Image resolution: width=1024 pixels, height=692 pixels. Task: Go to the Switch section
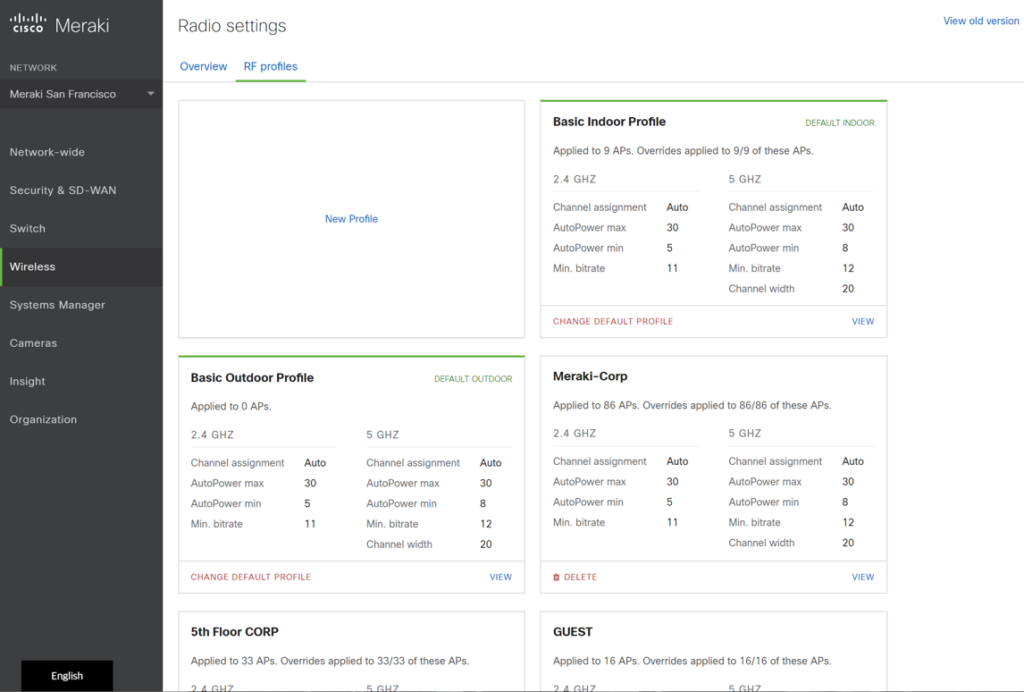pos(28,228)
